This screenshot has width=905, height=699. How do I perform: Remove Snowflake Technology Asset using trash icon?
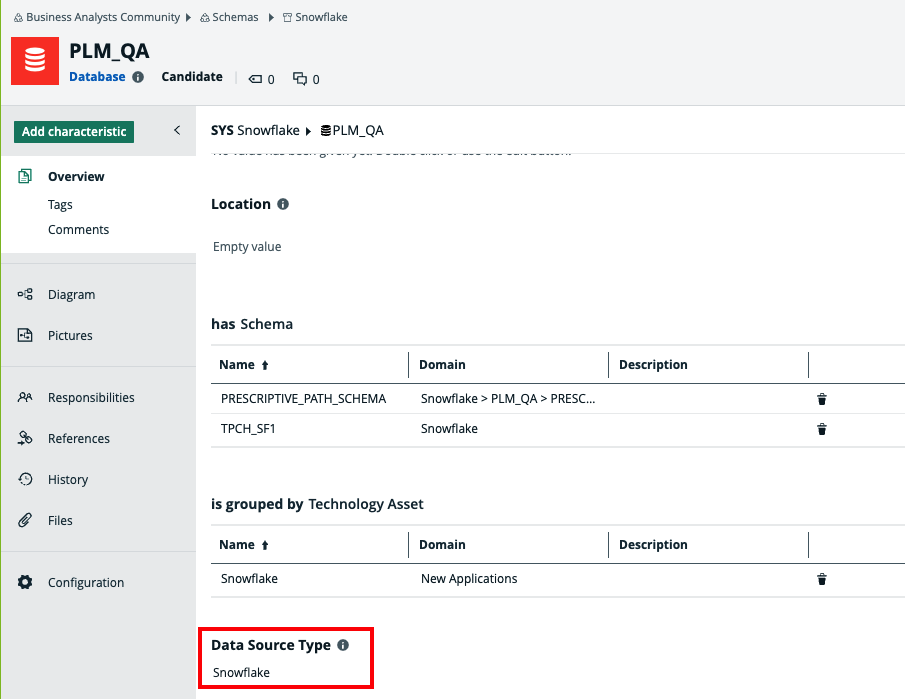[822, 579]
